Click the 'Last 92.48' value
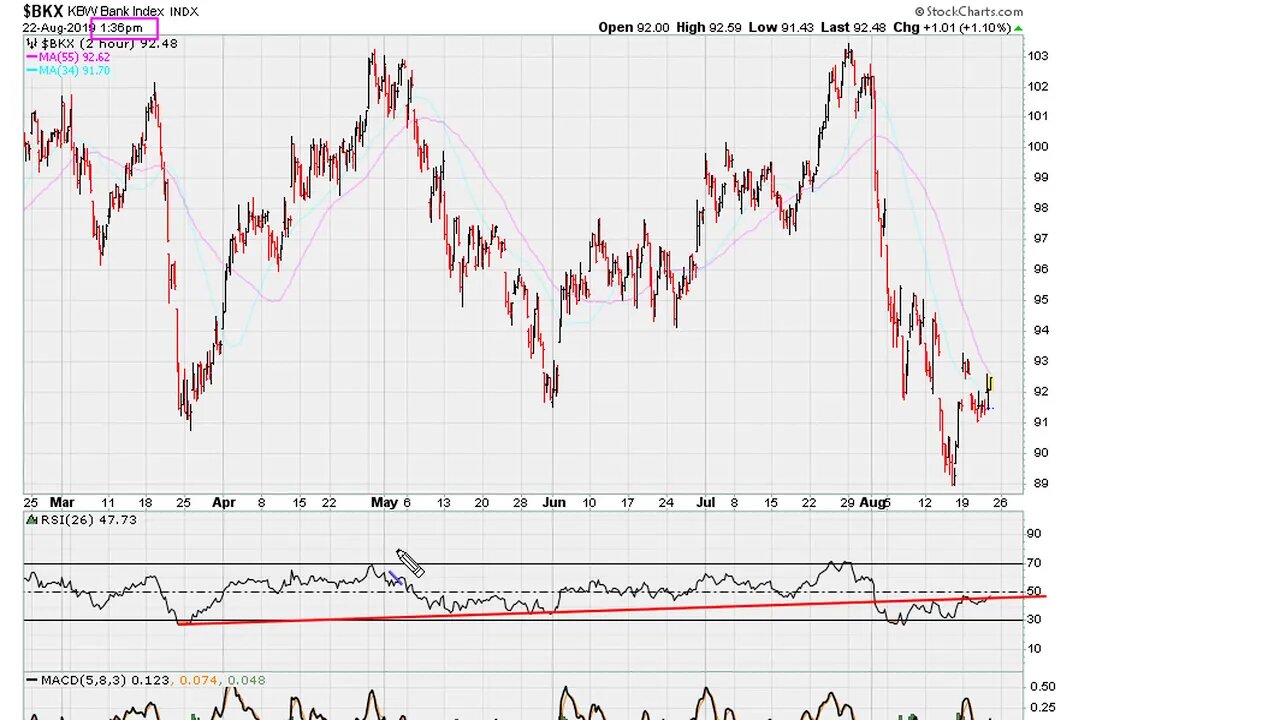 tap(852, 27)
